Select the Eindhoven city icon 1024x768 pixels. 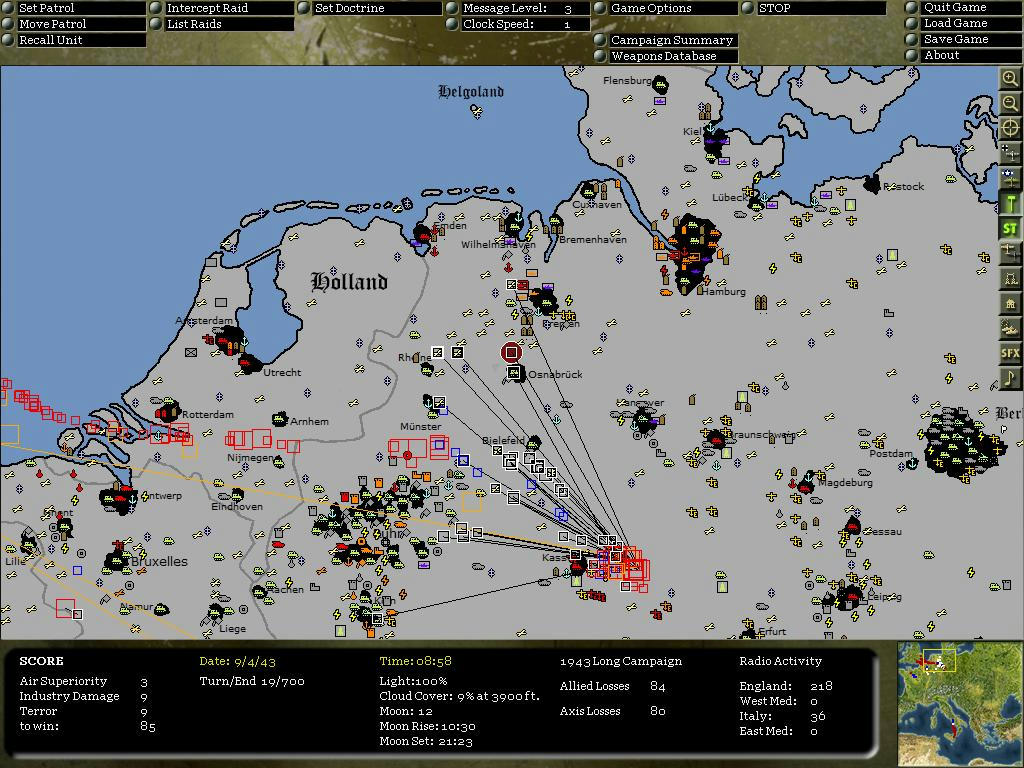[237, 495]
